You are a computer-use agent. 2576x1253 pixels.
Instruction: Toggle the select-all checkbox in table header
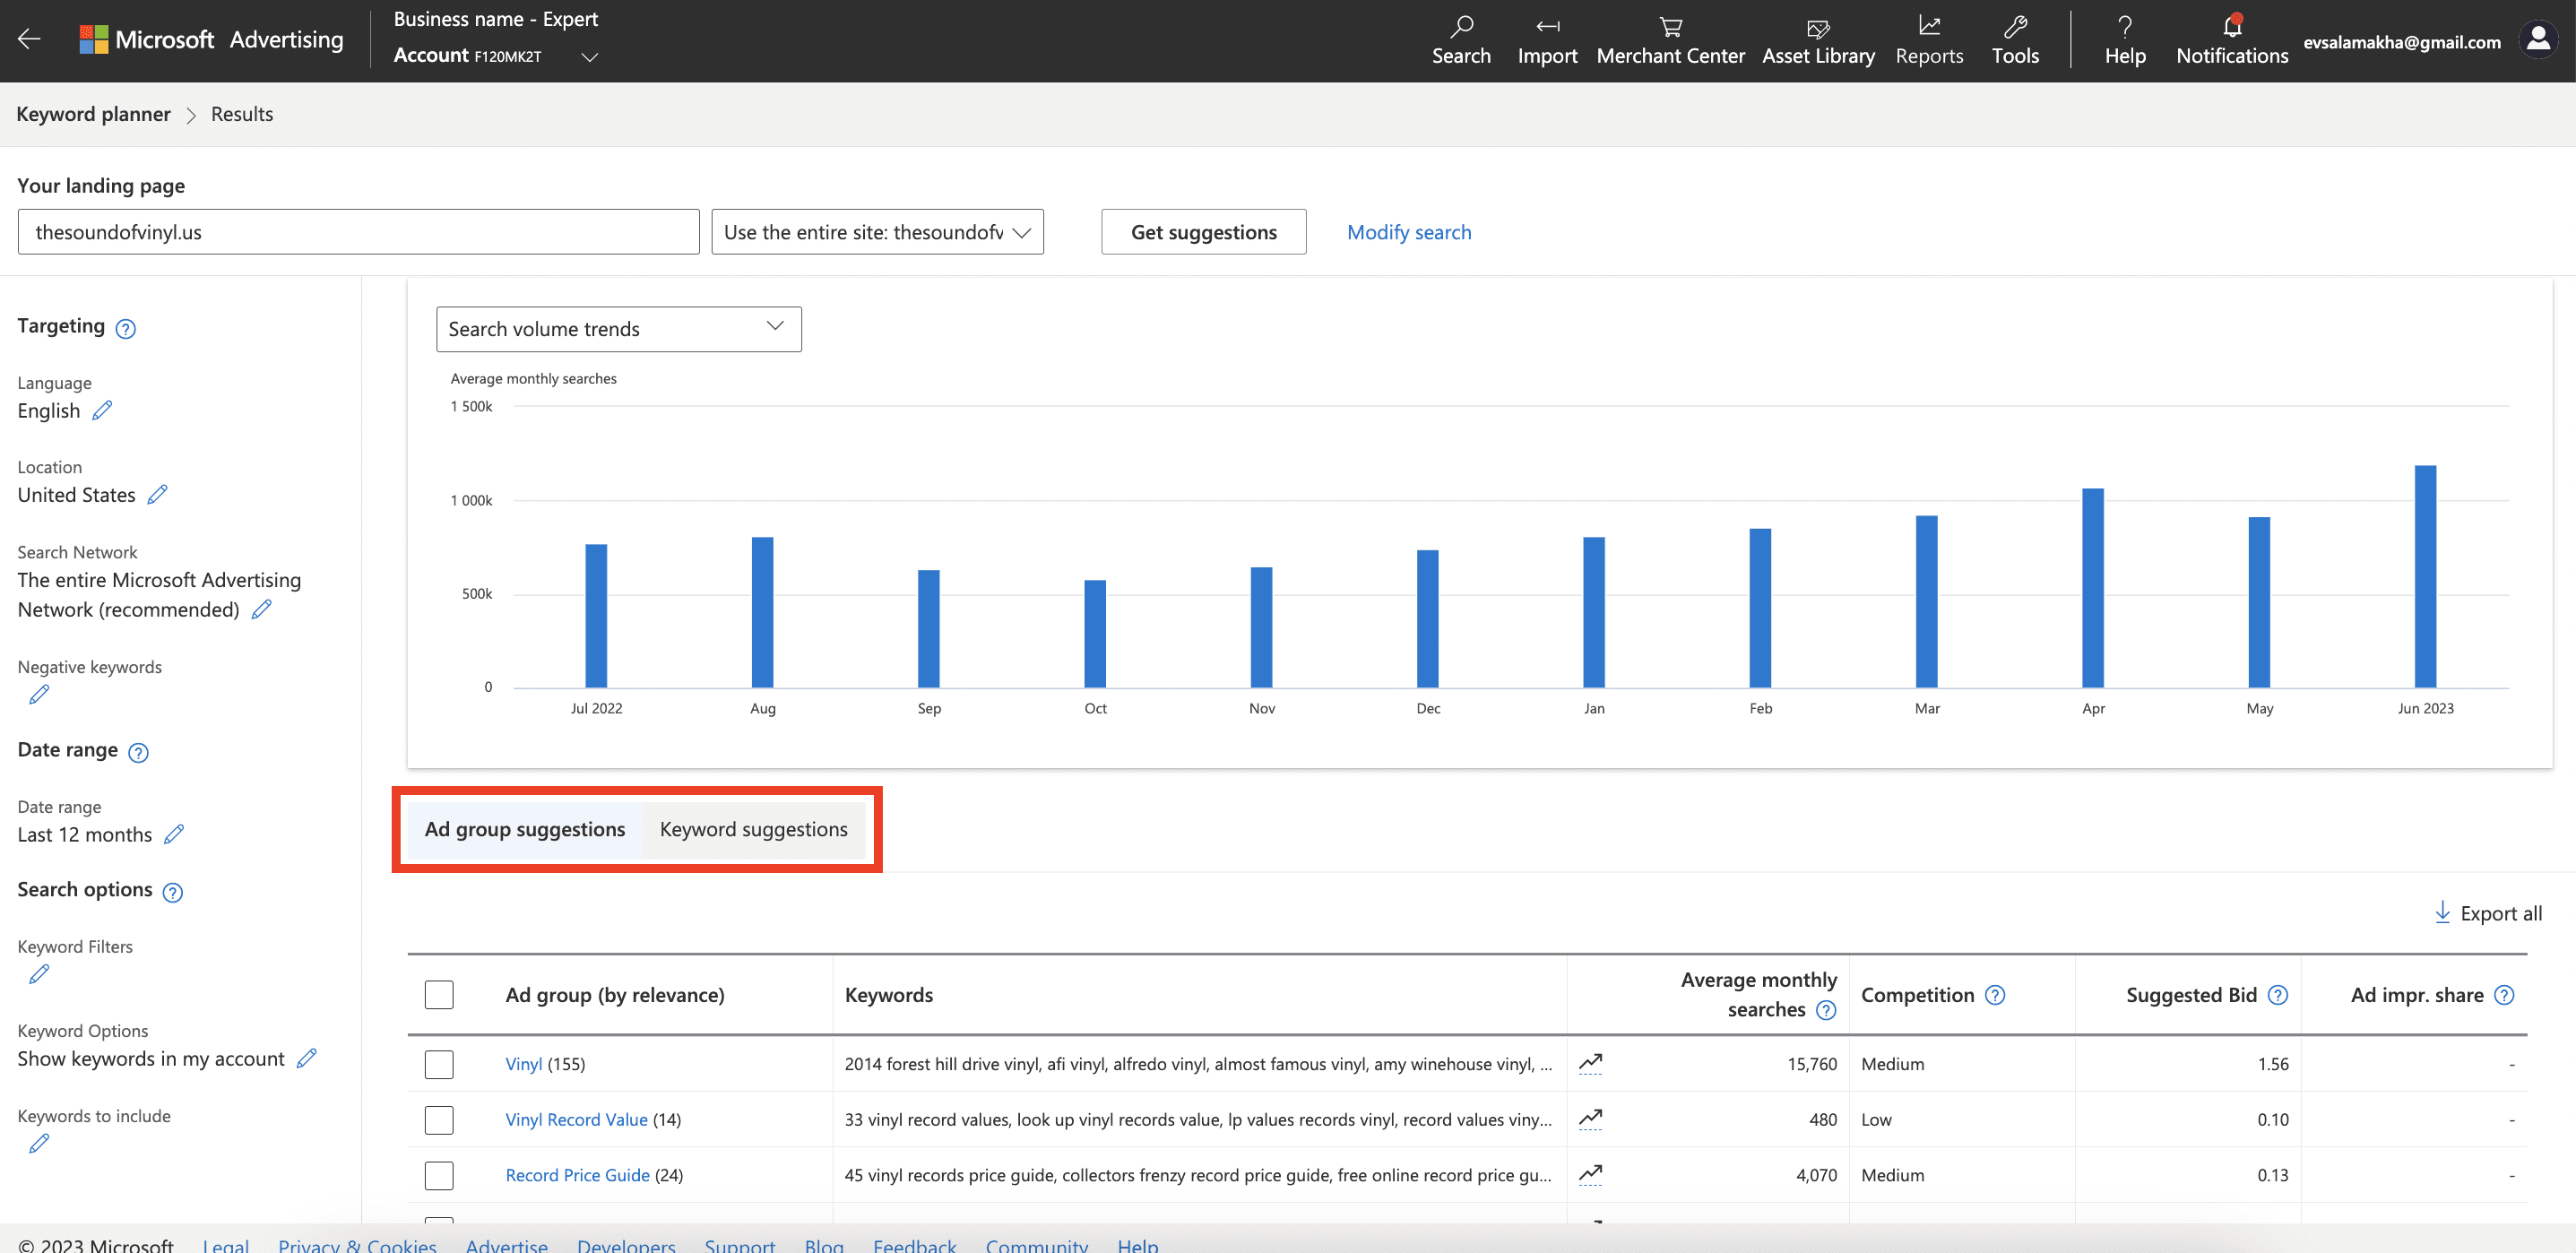(439, 994)
